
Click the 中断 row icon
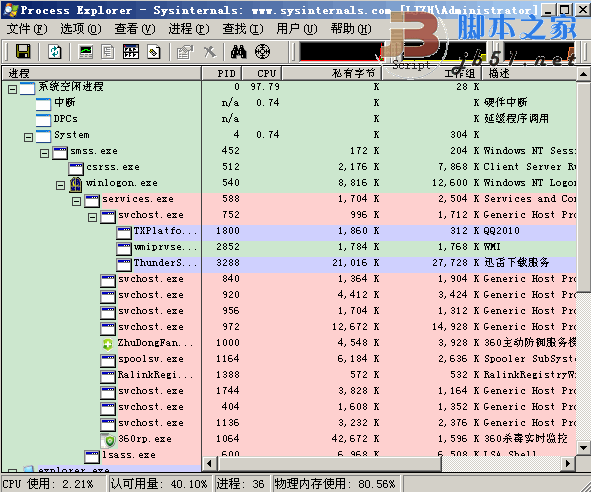pos(43,104)
